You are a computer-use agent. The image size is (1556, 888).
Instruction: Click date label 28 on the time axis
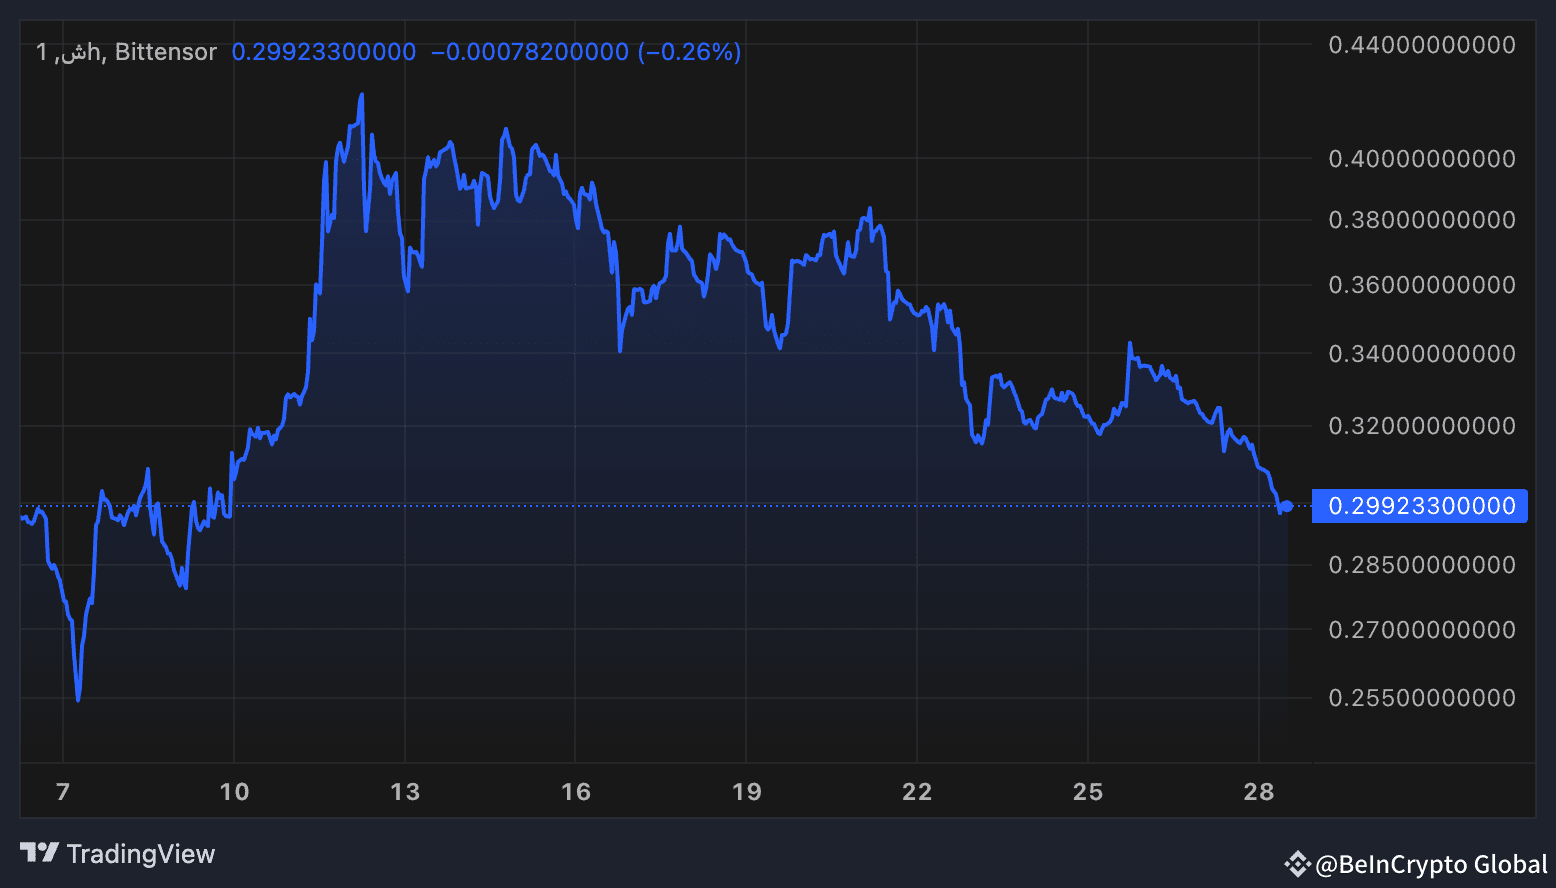1259,792
